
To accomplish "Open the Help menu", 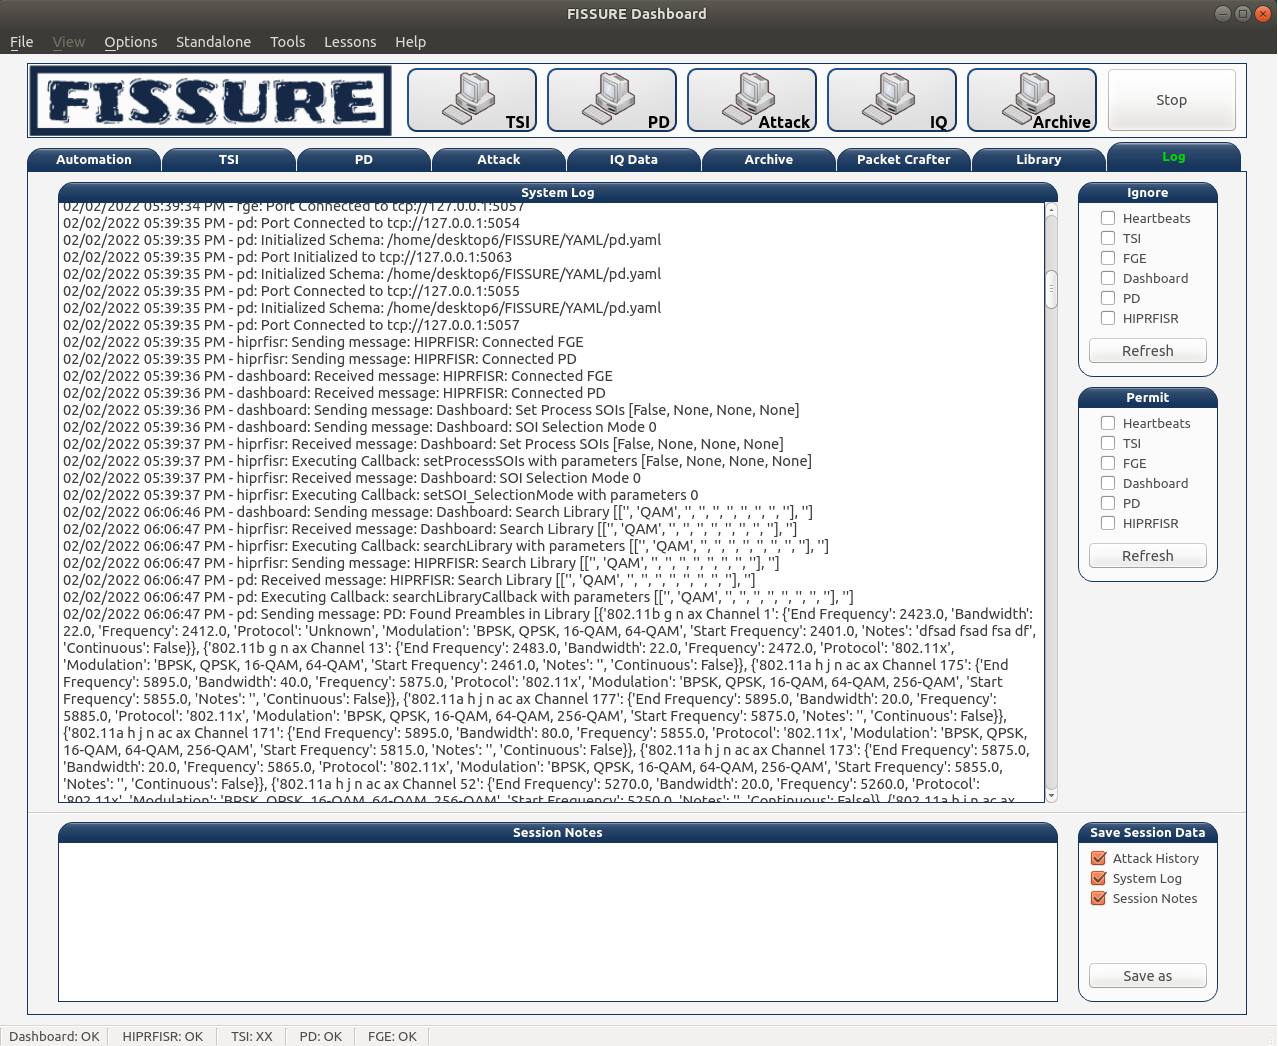I will (x=410, y=42).
